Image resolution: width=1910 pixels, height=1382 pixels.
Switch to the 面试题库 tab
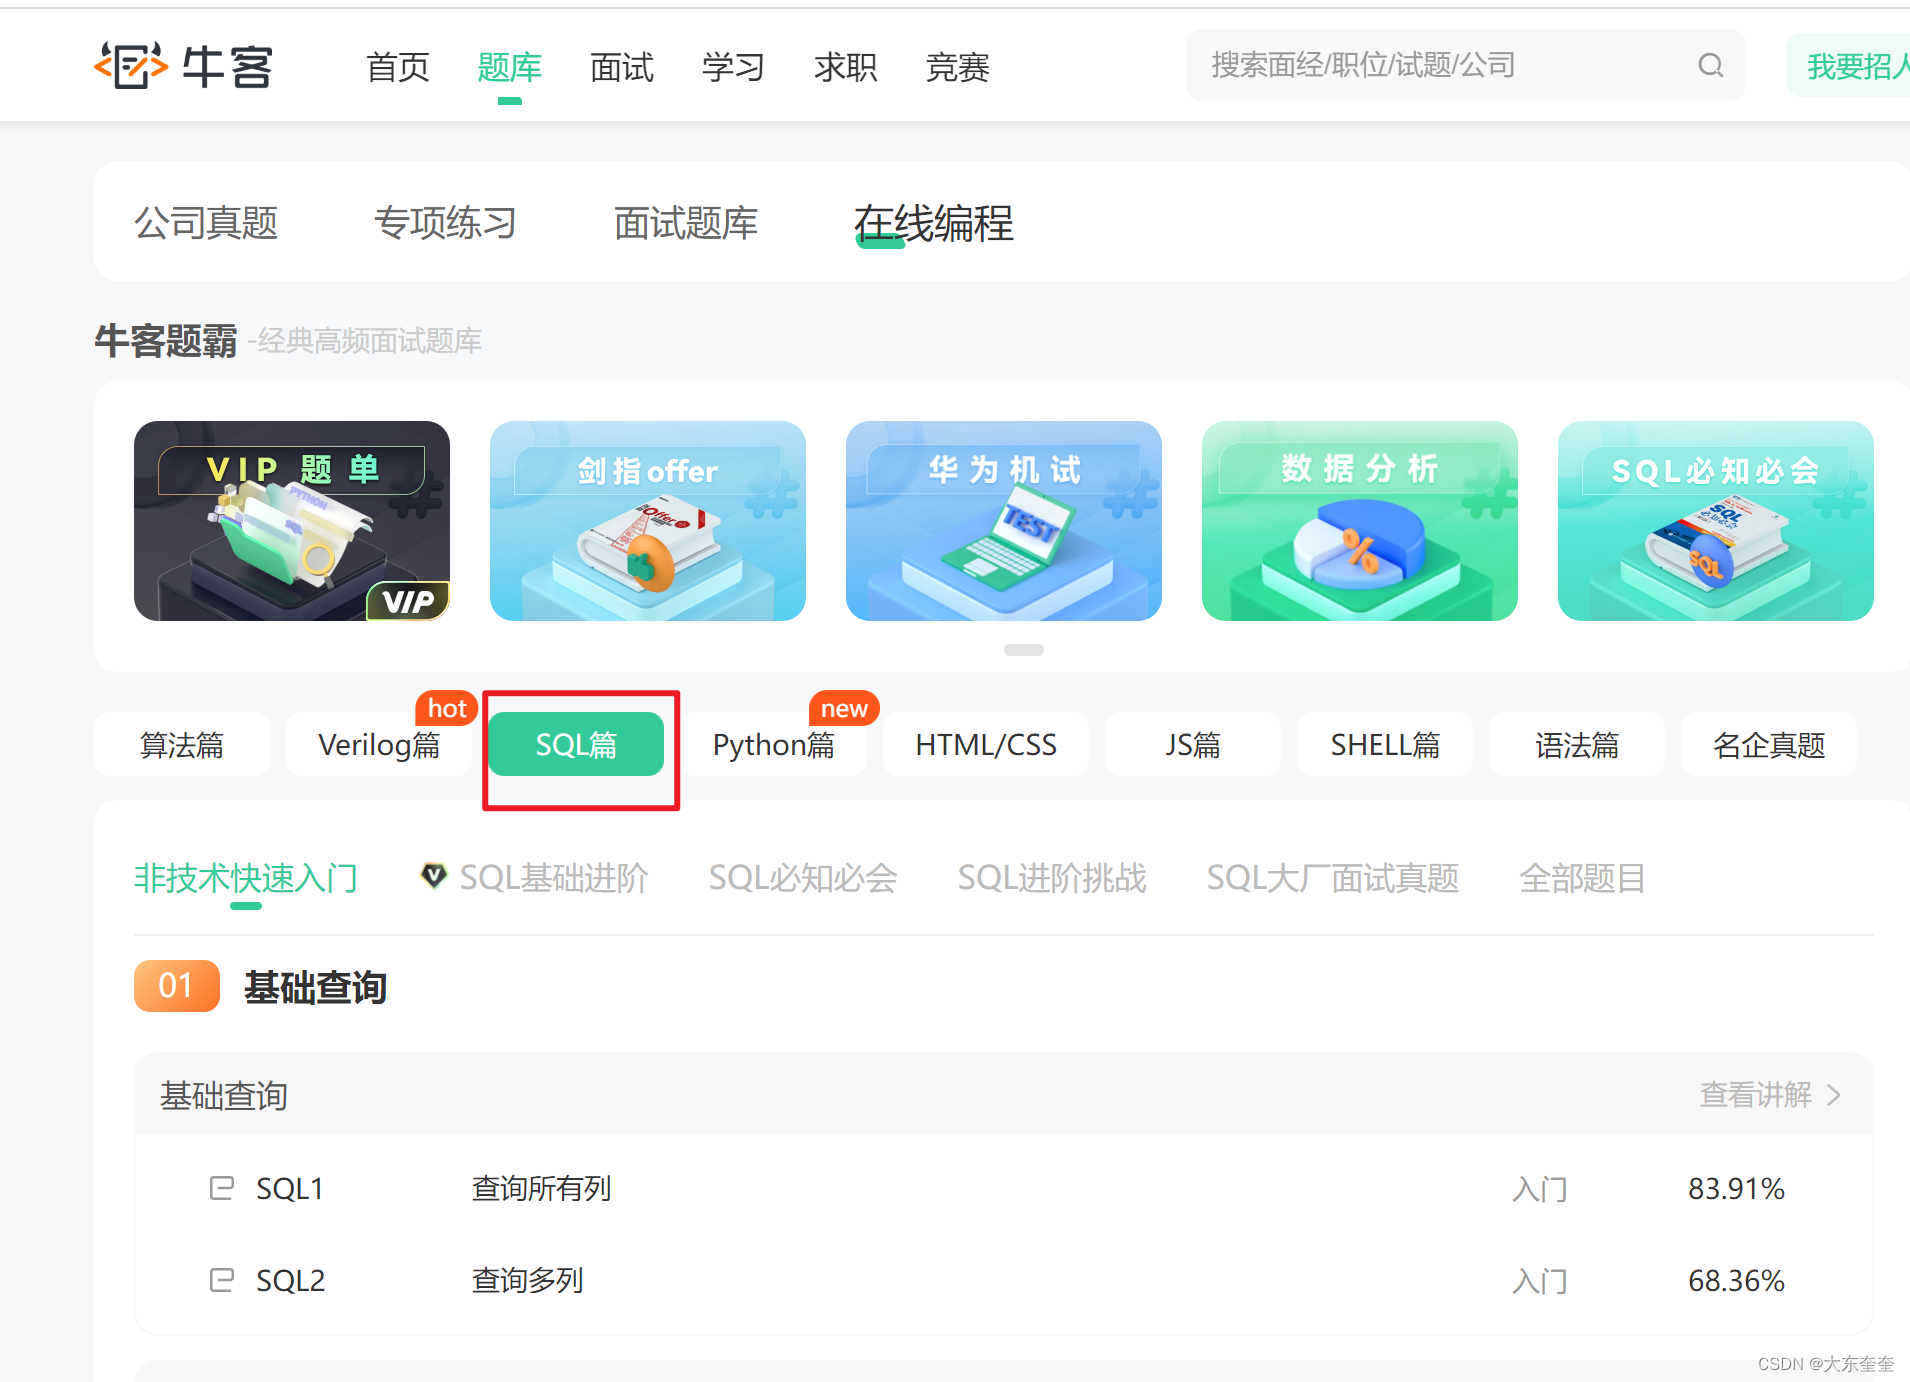click(686, 222)
